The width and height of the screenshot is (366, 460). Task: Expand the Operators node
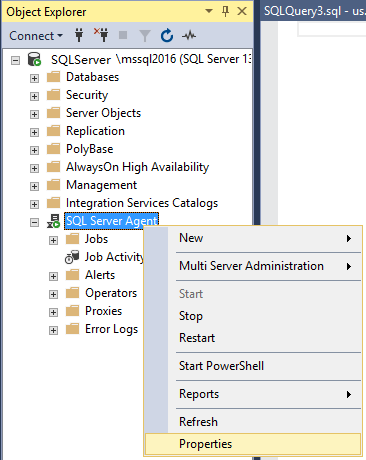[x=53, y=294]
